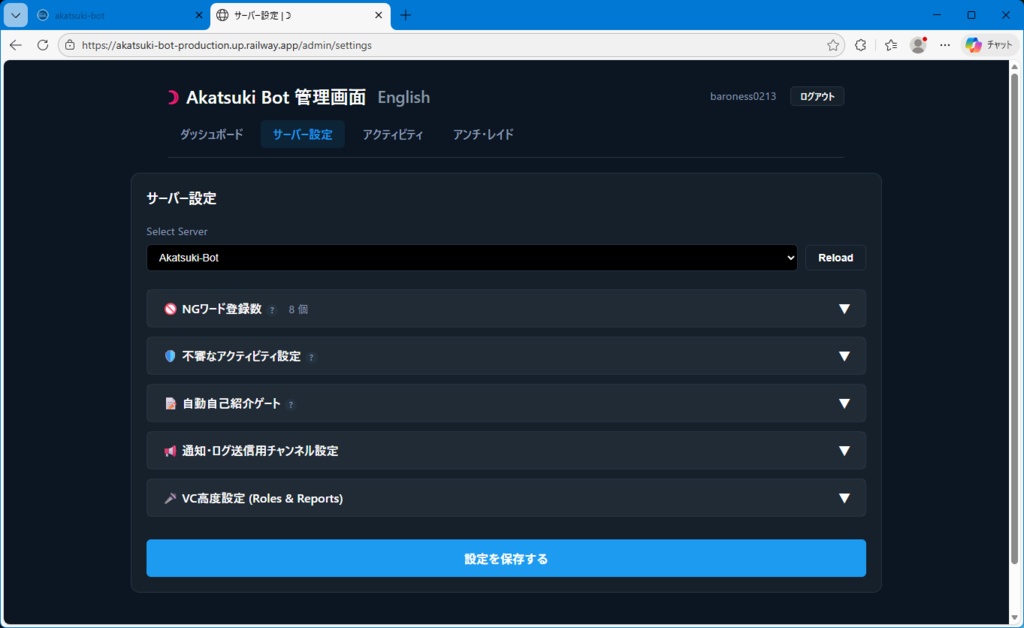Click the Reload button beside the server selector

click(835, 257)
